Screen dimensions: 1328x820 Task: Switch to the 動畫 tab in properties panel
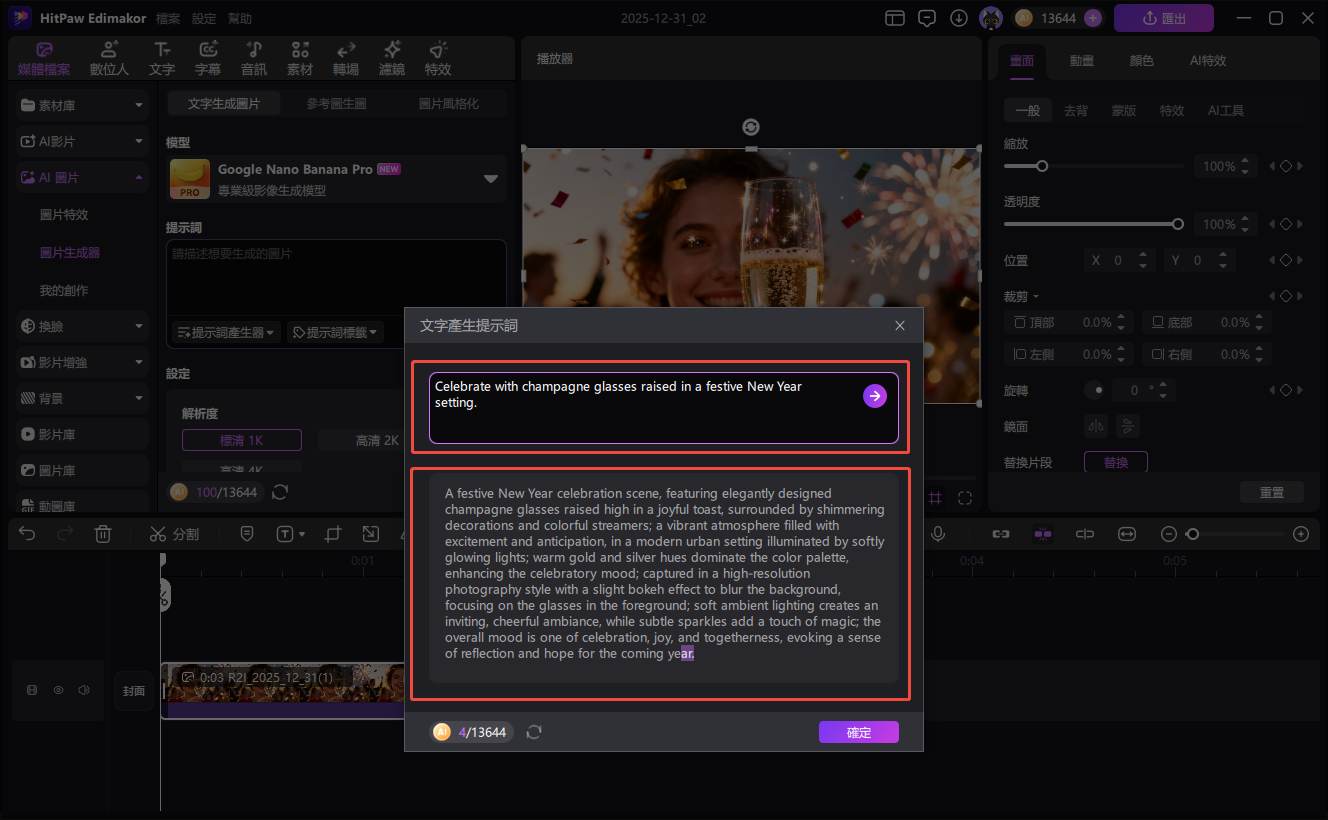click(1081, 60)
